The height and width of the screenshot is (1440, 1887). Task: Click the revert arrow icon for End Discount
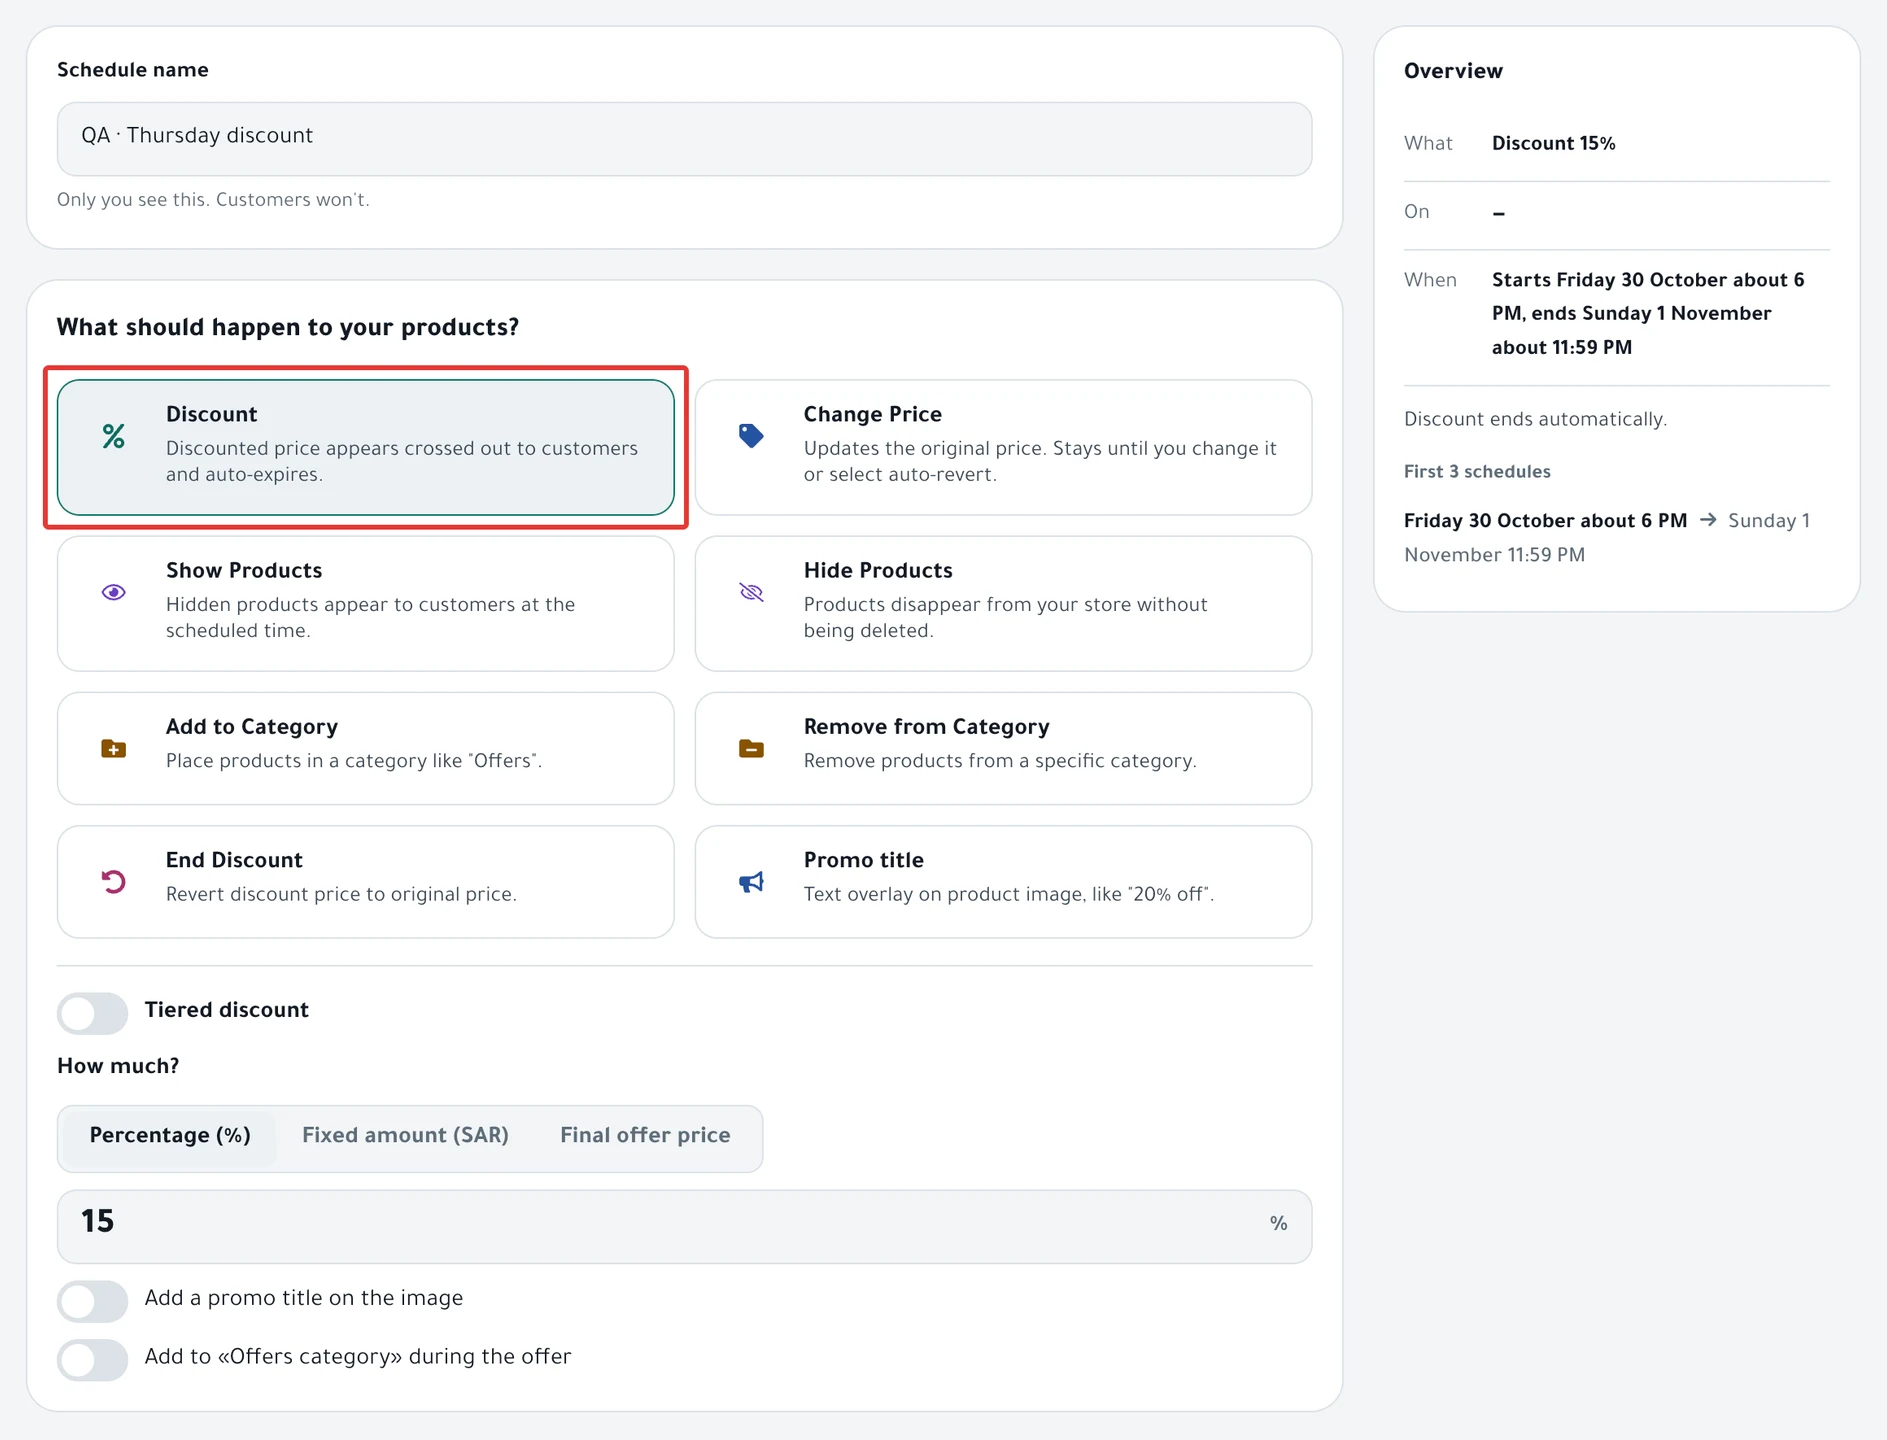tap(114, 881)
